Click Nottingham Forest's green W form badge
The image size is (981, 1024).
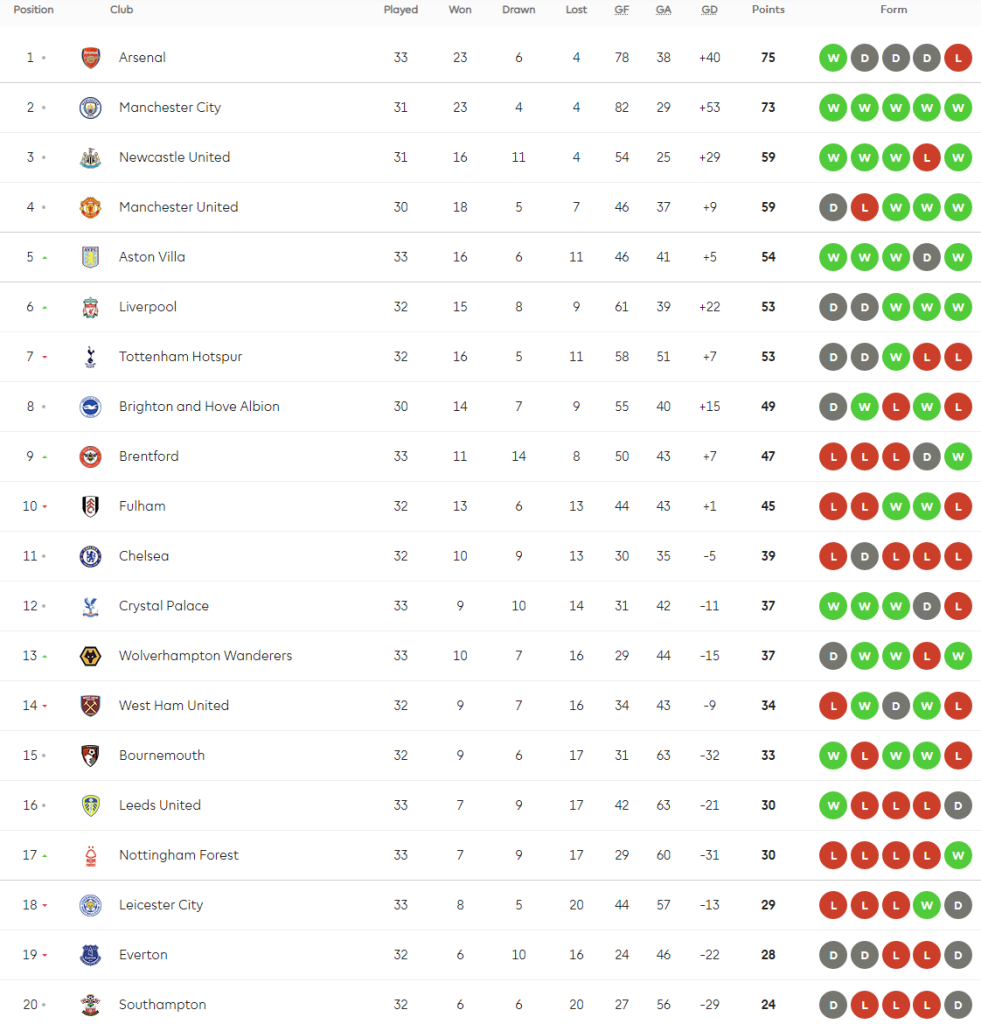[x=957, y=855]
